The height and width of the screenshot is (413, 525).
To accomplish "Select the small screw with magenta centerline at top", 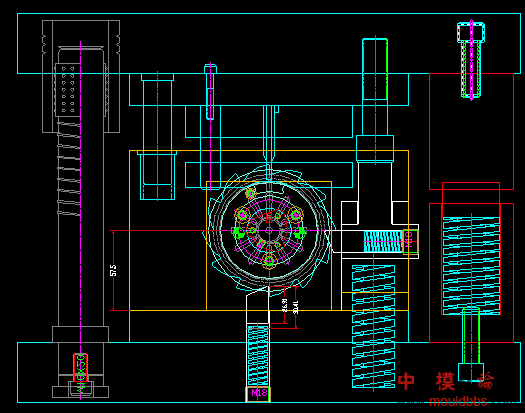I will tap(210, 92).
